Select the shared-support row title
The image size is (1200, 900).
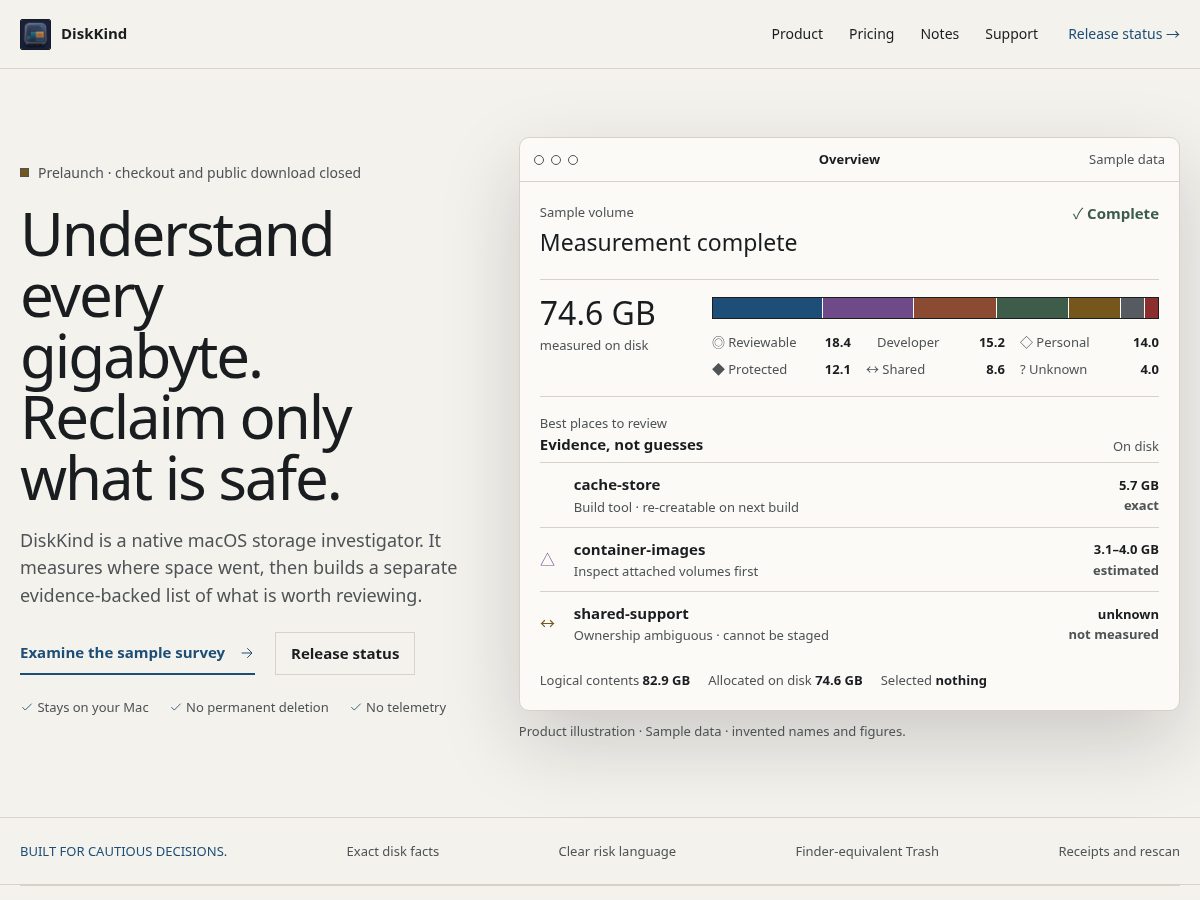pyautogui.click(x=631, y=614)
